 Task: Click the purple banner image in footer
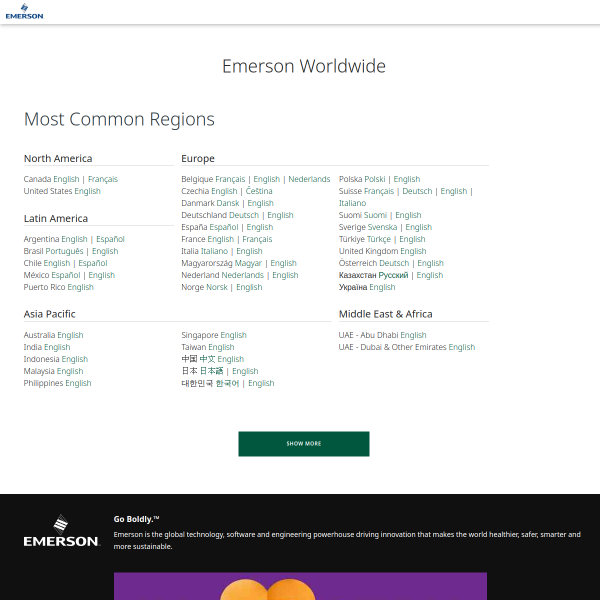(x=300, y=586)
